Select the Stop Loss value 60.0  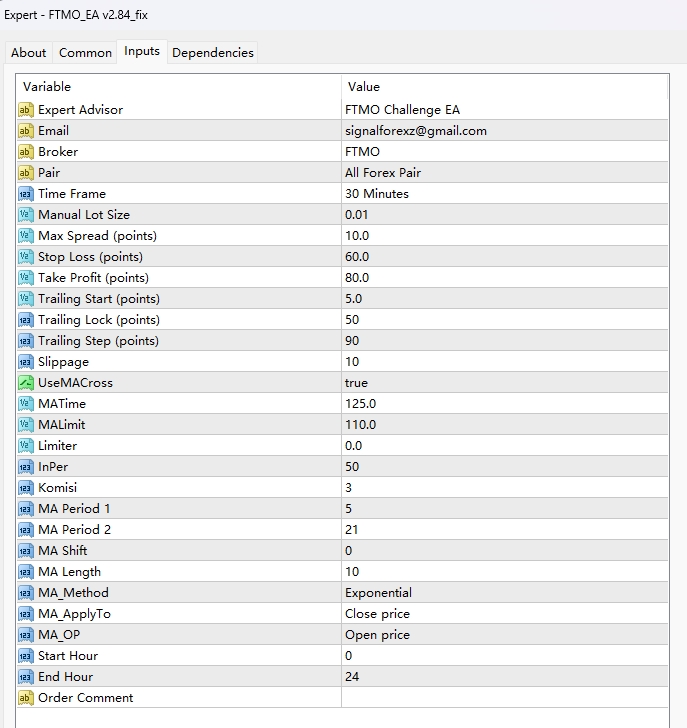[x=356, y=257]
